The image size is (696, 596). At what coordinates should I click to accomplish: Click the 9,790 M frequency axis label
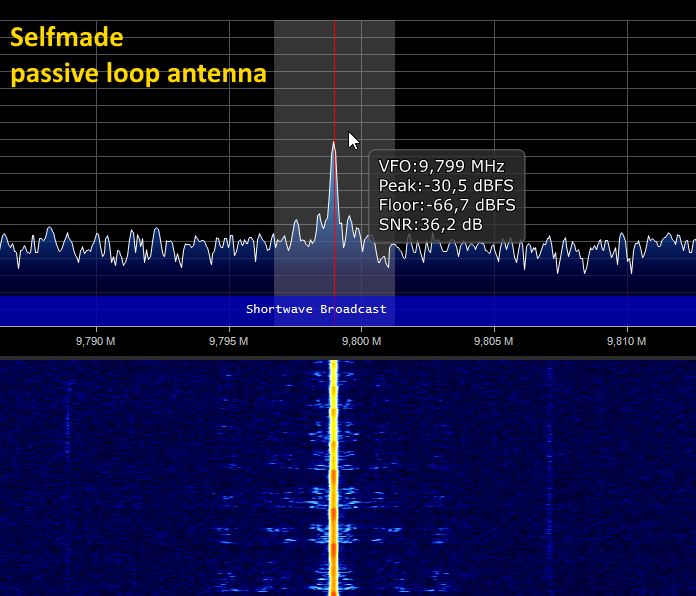(x=96, y=341)
